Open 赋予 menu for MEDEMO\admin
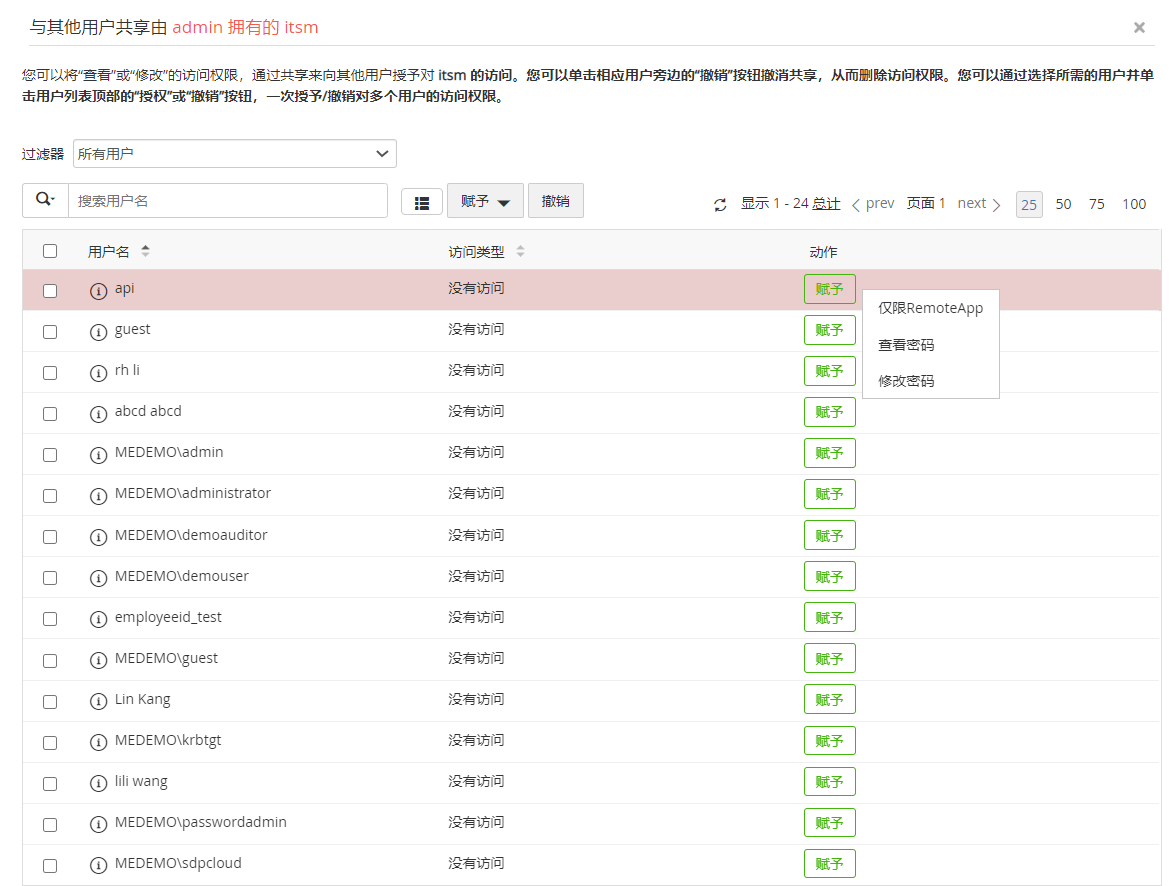The width and height of the screenshot is (1172, 886). click(x=830, y=453)
